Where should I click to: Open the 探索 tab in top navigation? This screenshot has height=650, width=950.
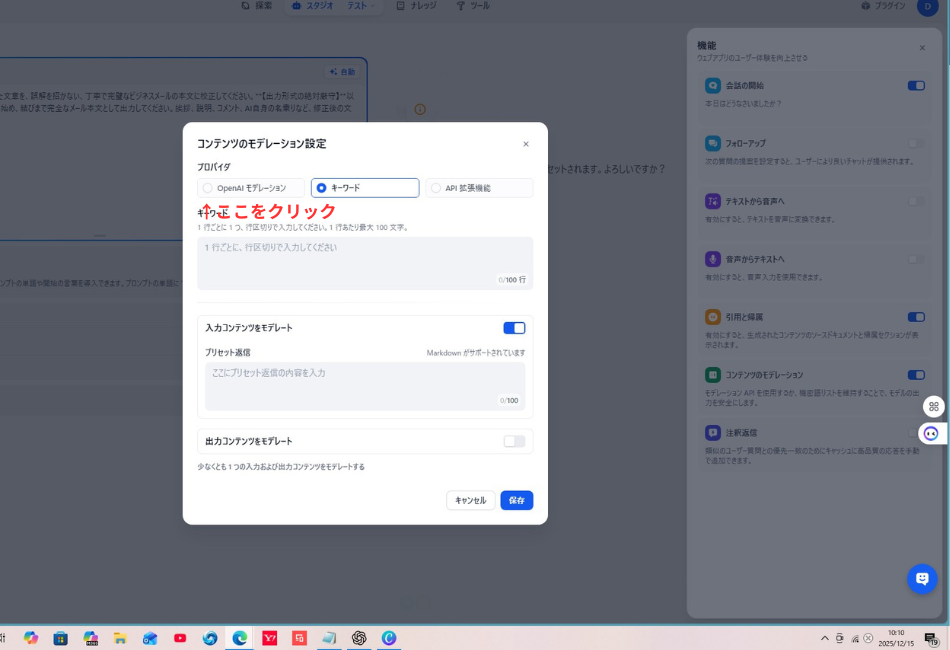[257, 6]
